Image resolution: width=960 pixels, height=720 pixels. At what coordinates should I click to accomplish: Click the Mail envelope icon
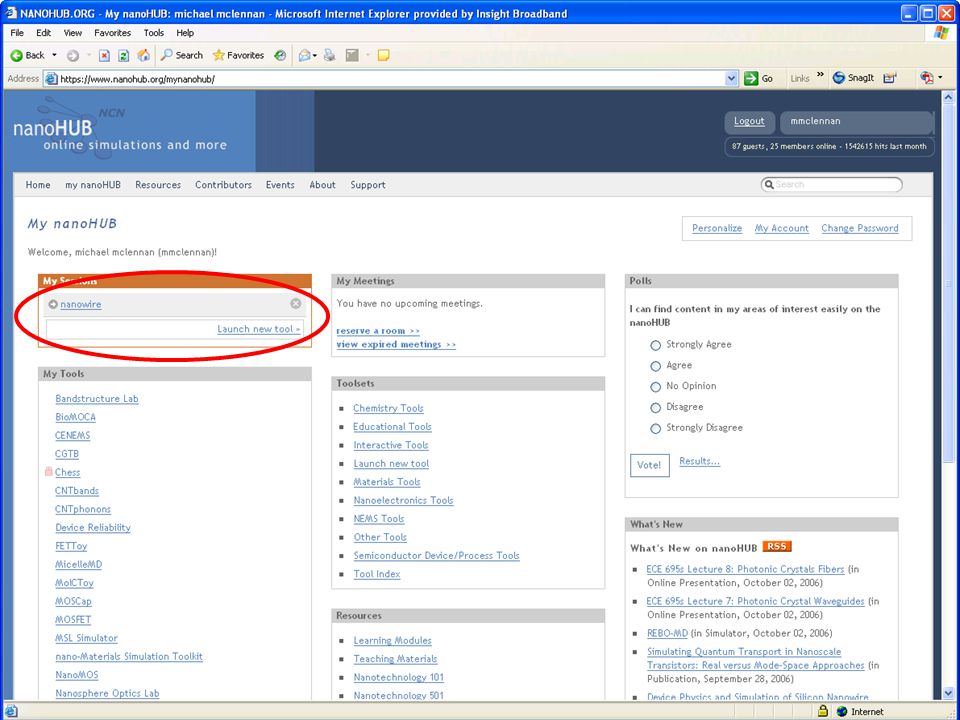click(304, 56)
